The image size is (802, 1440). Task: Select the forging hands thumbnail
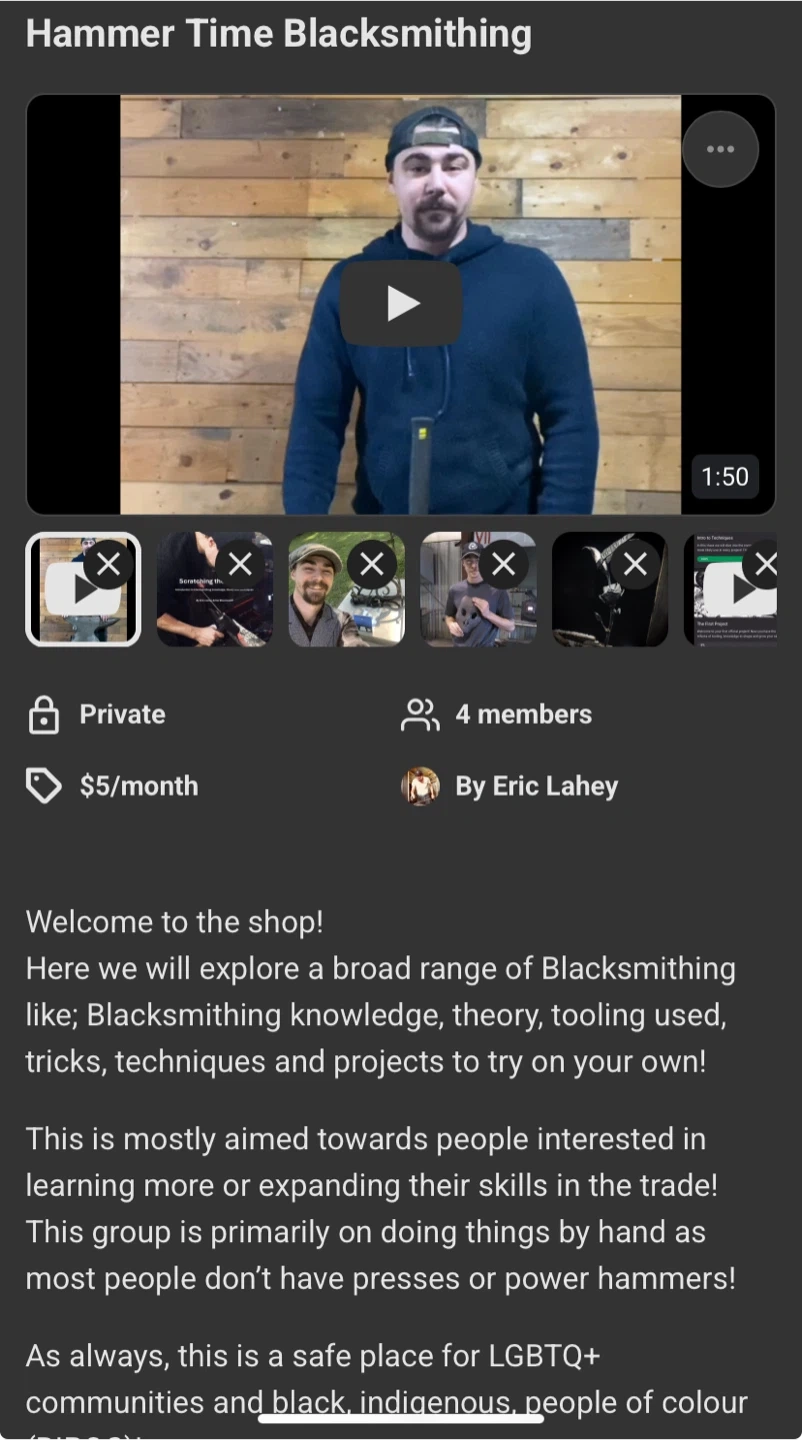[x=215, y=589]
